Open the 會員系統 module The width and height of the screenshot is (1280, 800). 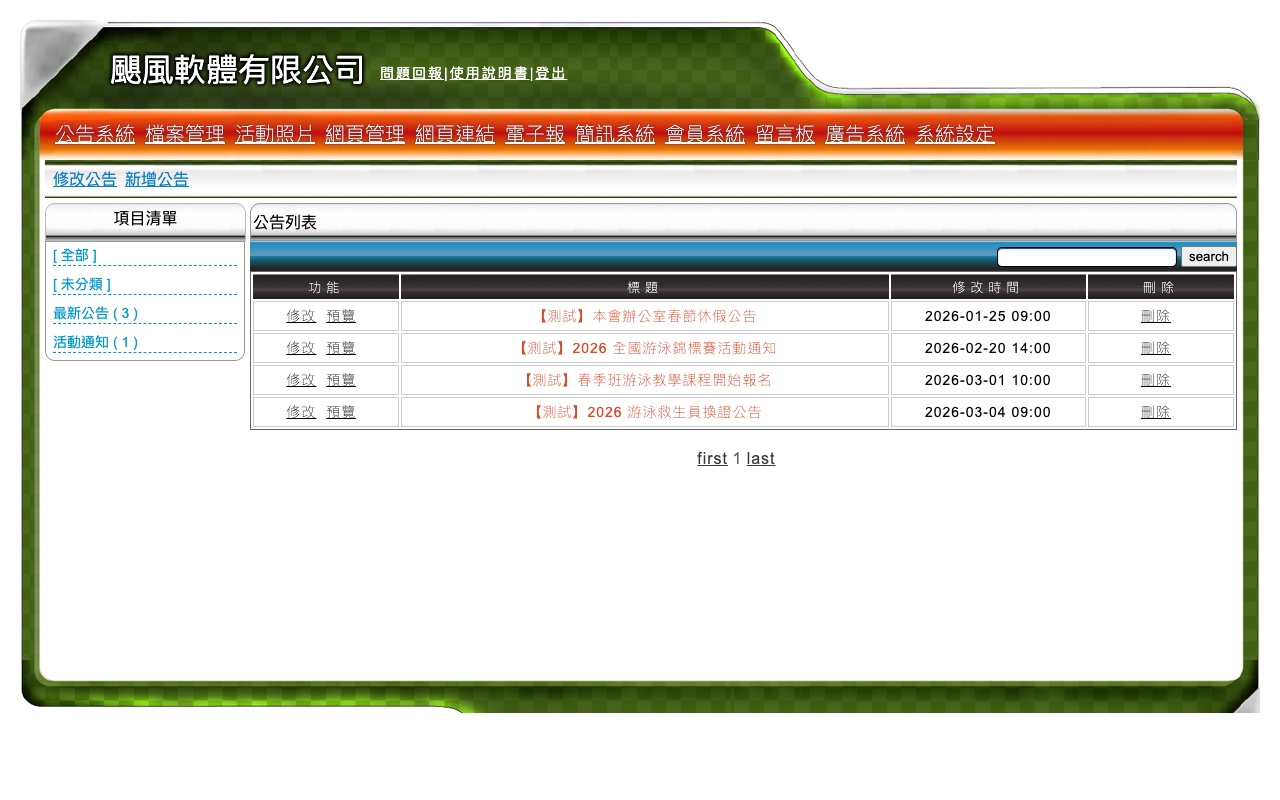(x=705, y=134)
